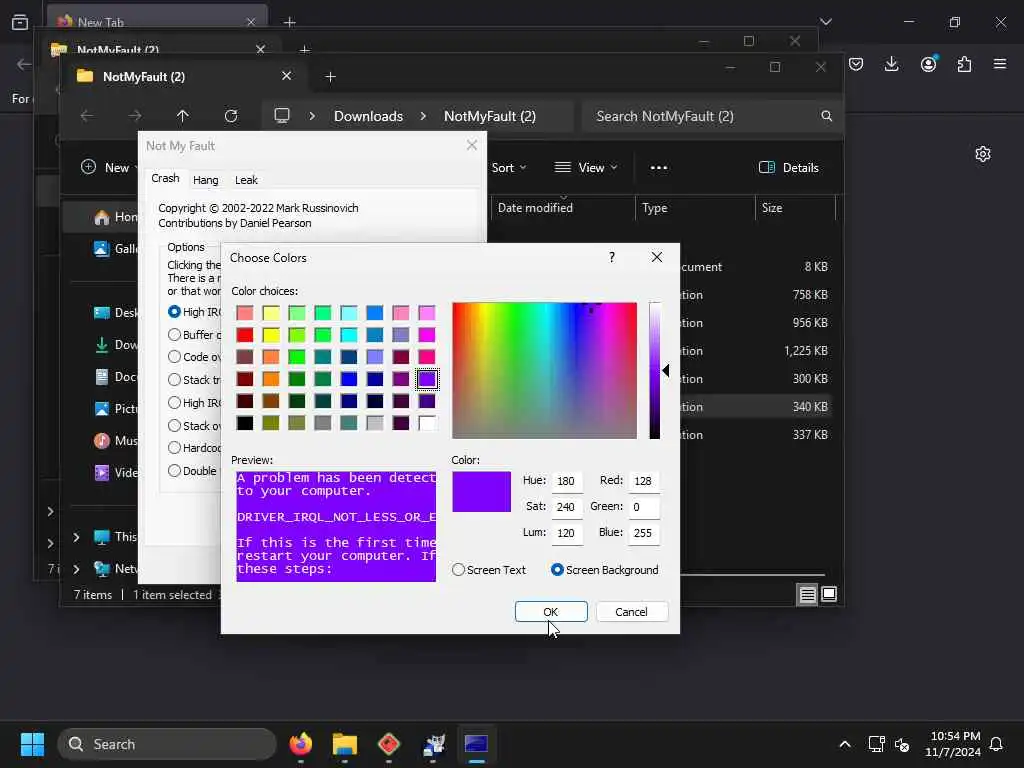Select Code overwrite radio option

(174, 357)
